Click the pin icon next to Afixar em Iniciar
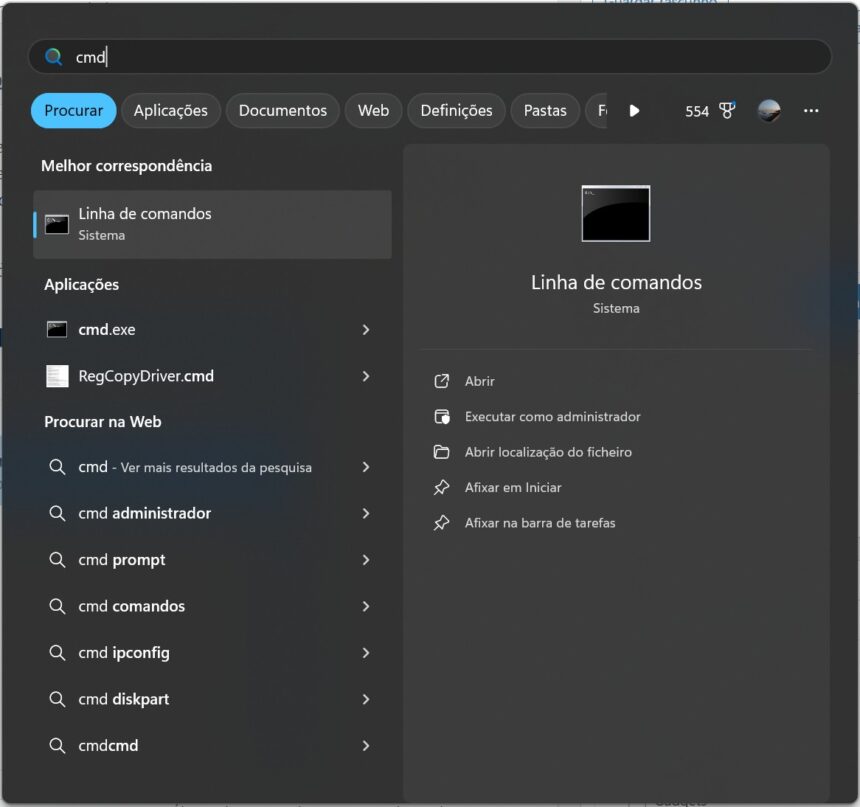 (442, 487)
